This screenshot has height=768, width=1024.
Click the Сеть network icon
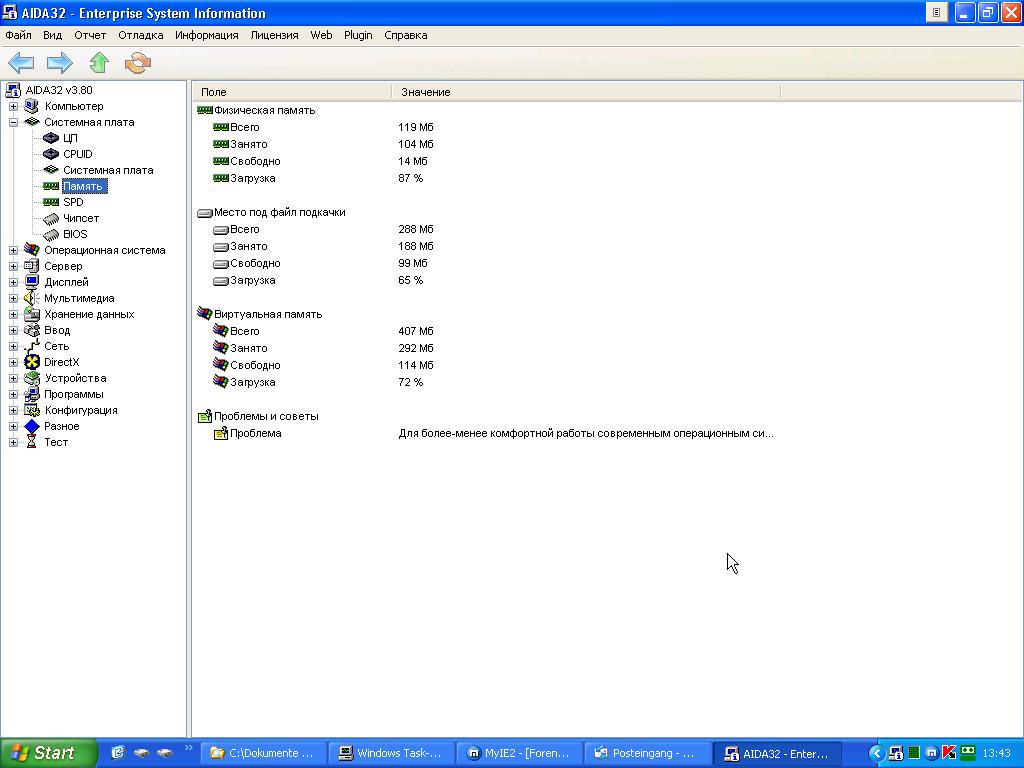[x=32, y=346]
